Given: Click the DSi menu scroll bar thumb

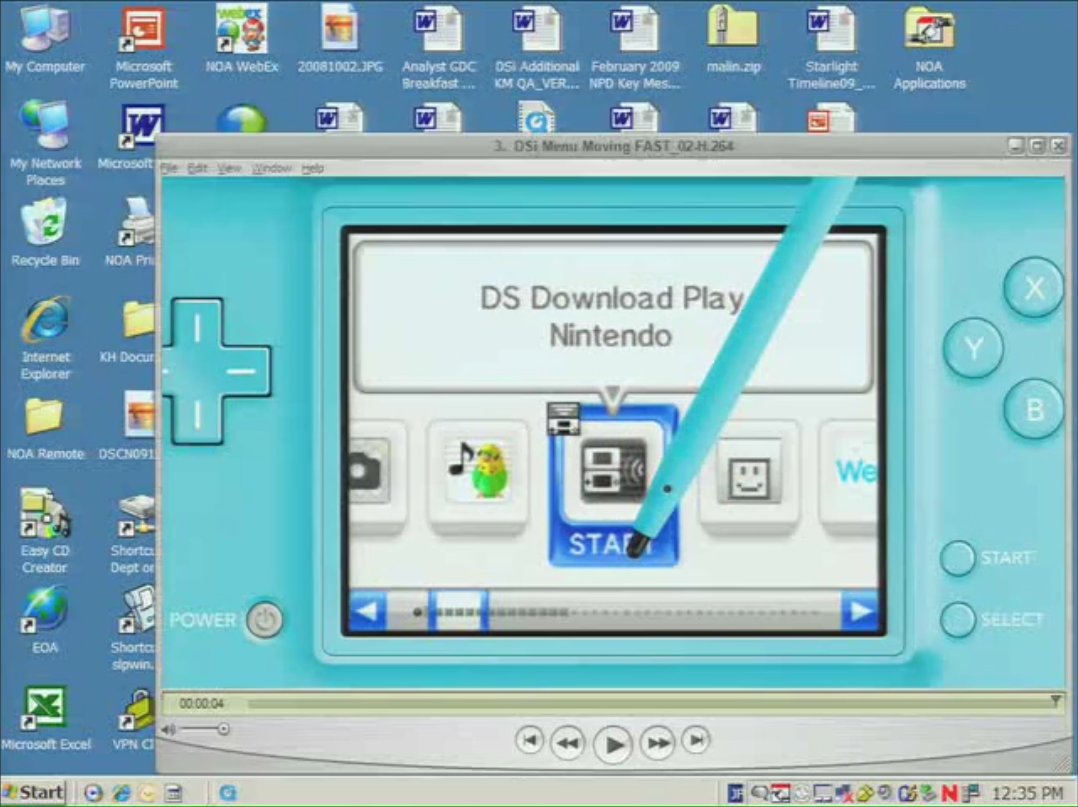Looking at the screenshot, I should coord(459,611).
